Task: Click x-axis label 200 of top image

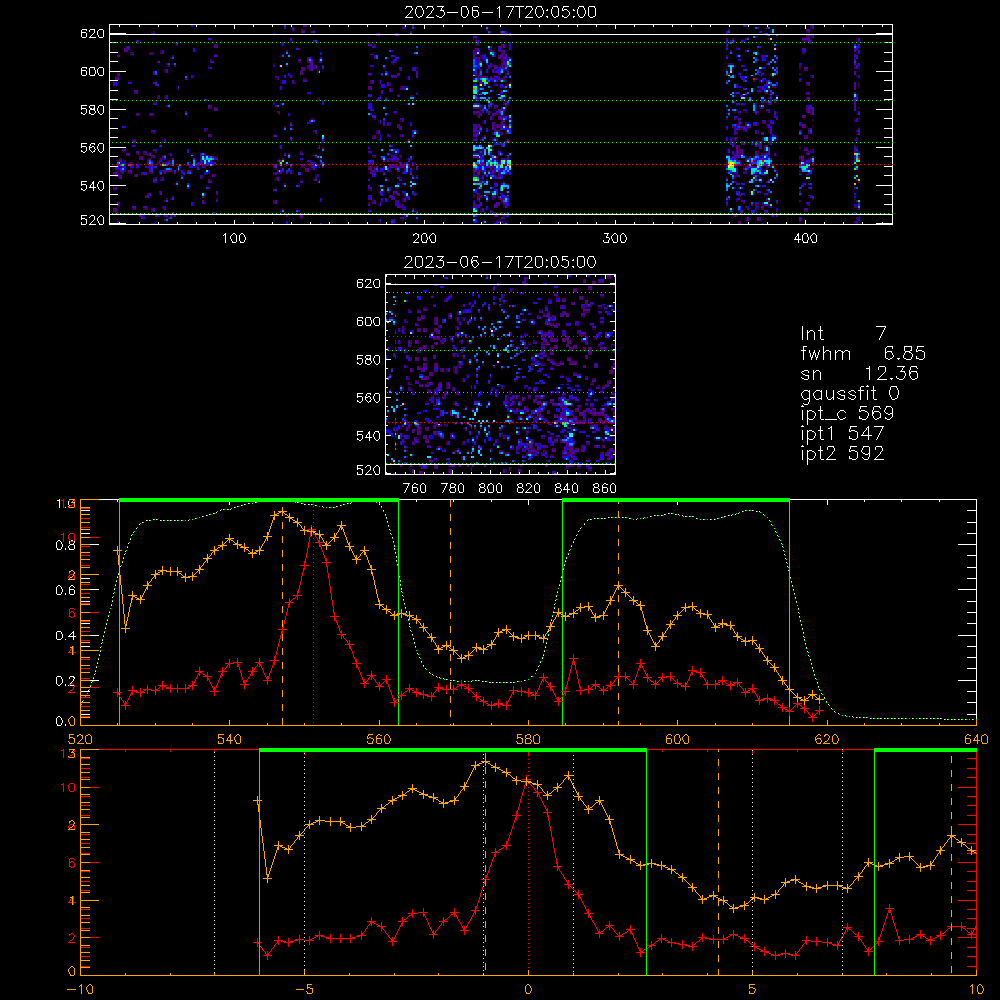Action: tap(425, 239)
